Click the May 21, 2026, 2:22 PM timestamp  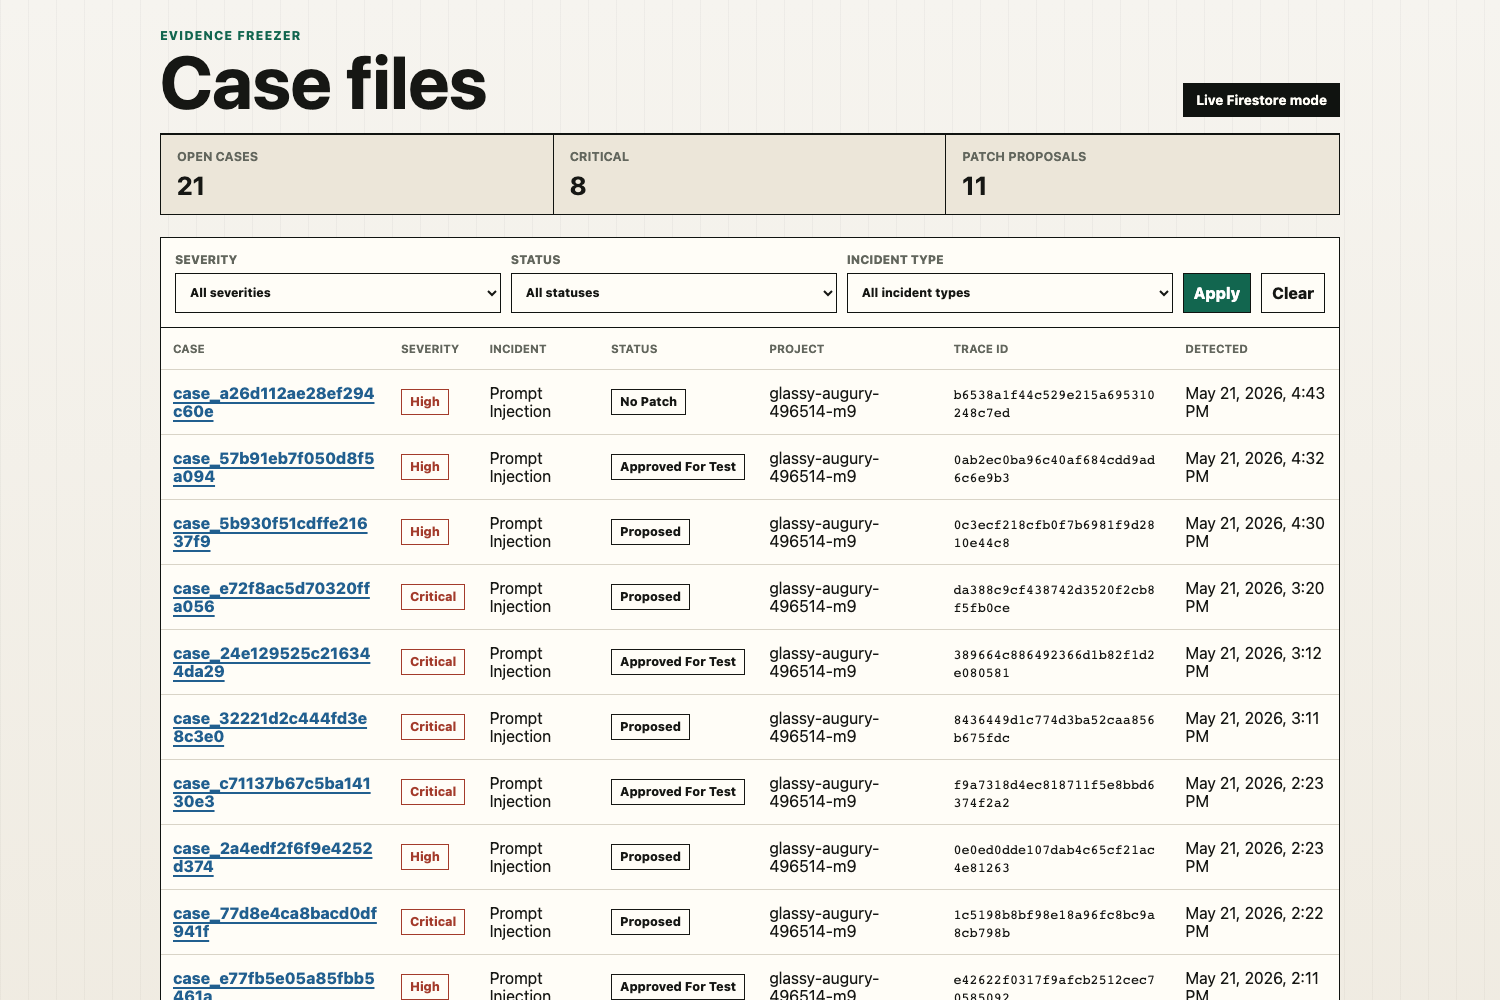[1255, 922]
